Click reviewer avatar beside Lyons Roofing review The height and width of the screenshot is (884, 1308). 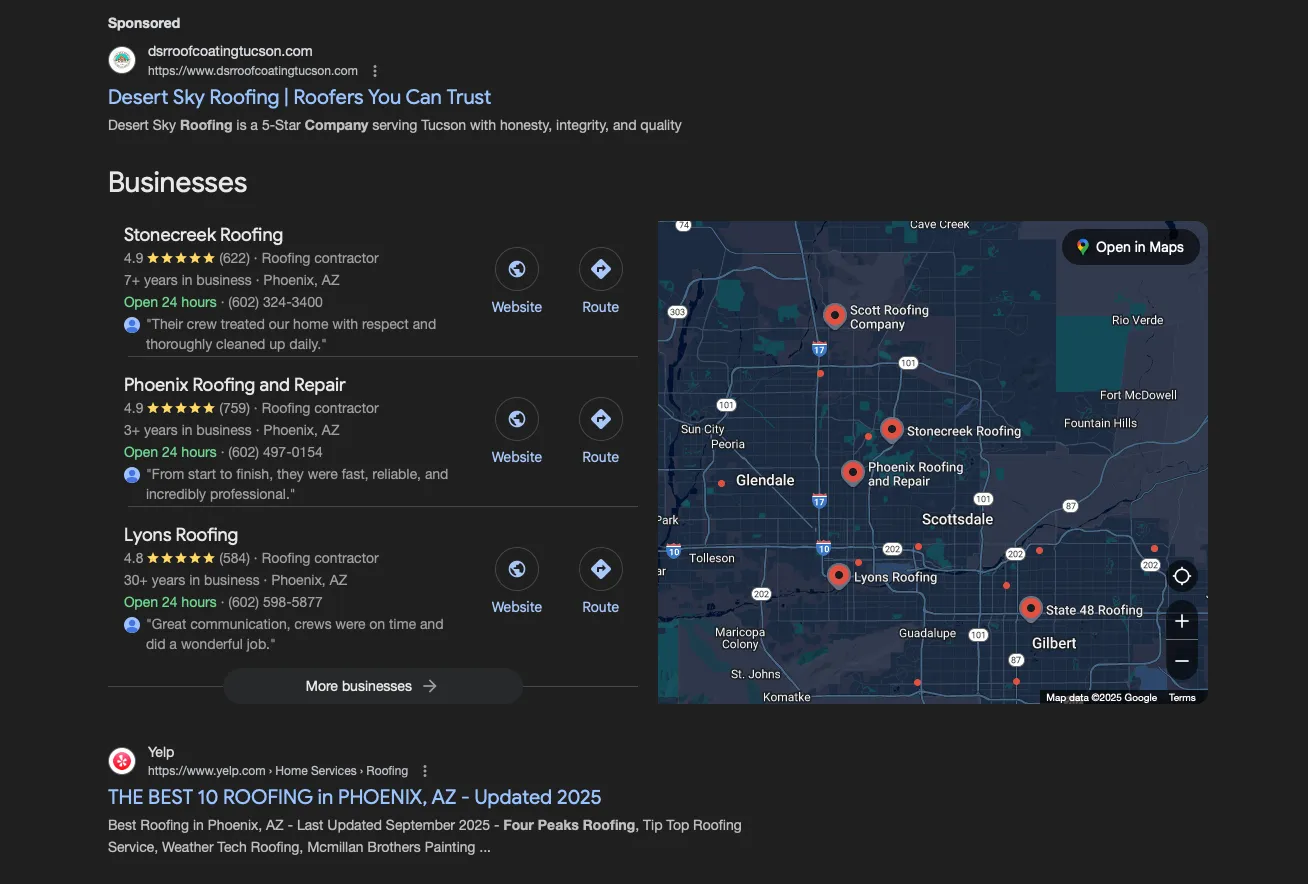132,625
